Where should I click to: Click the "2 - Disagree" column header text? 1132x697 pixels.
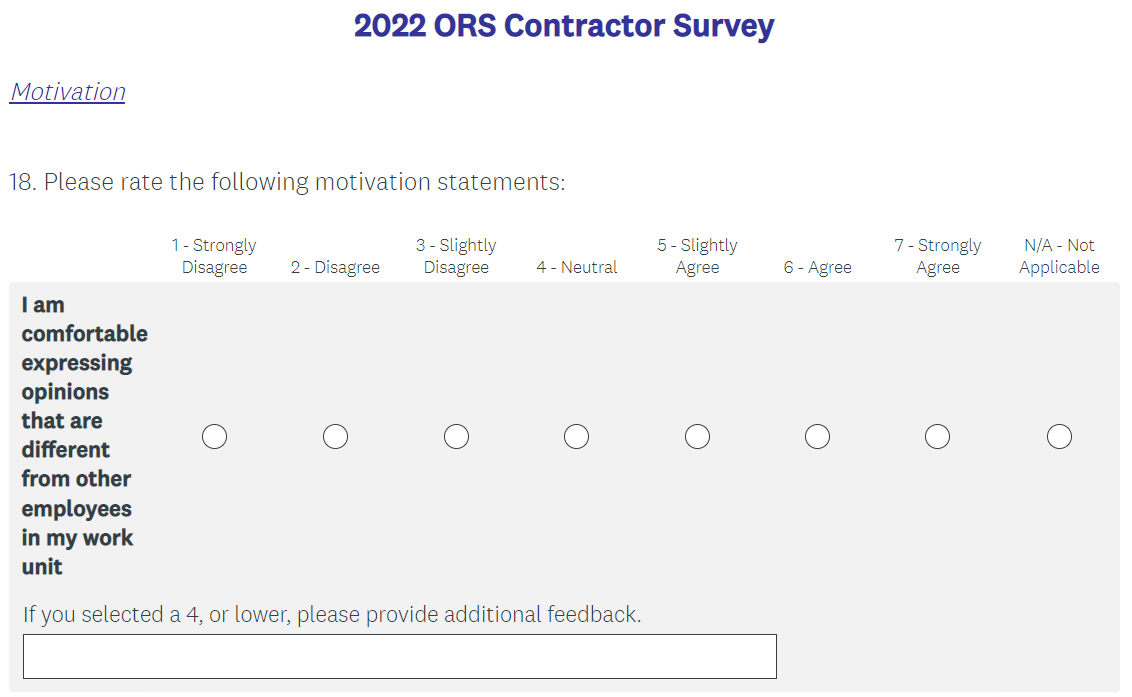pos(335,267)
